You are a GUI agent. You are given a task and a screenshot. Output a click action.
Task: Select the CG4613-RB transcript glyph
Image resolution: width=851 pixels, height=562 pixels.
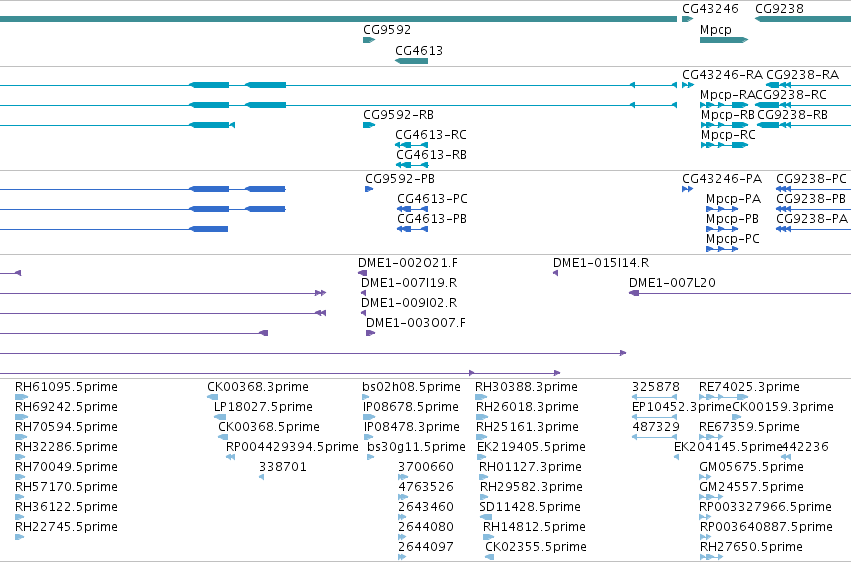[412, 165]
